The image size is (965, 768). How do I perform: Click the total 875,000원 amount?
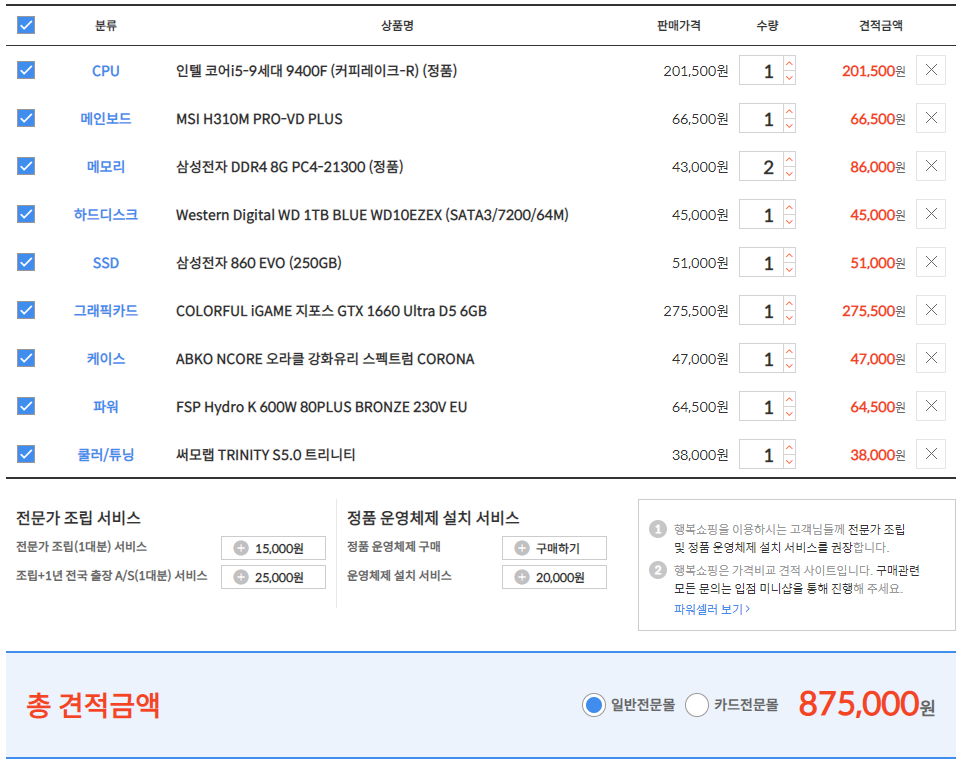[867, 704]
